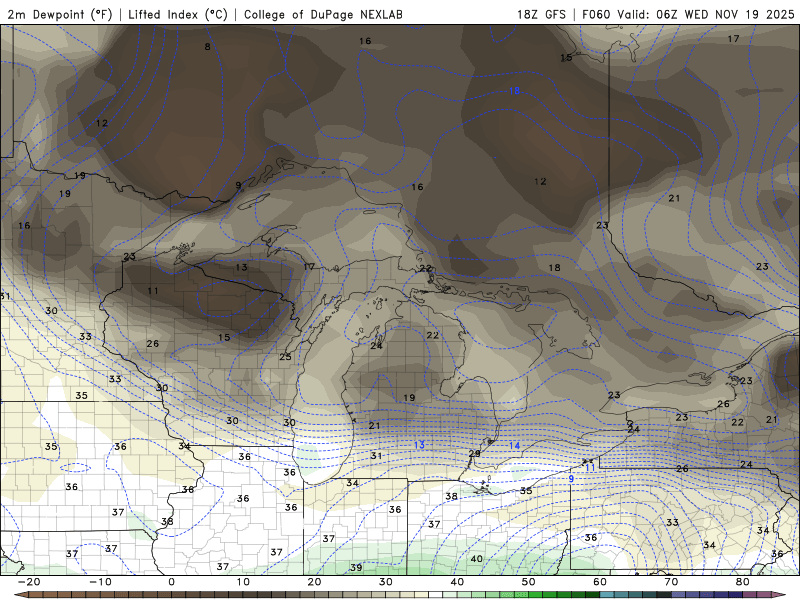Click the purple colorbar segment beneath 80
The width and height of the screenshot is (800, 600).
pos(750,595)
